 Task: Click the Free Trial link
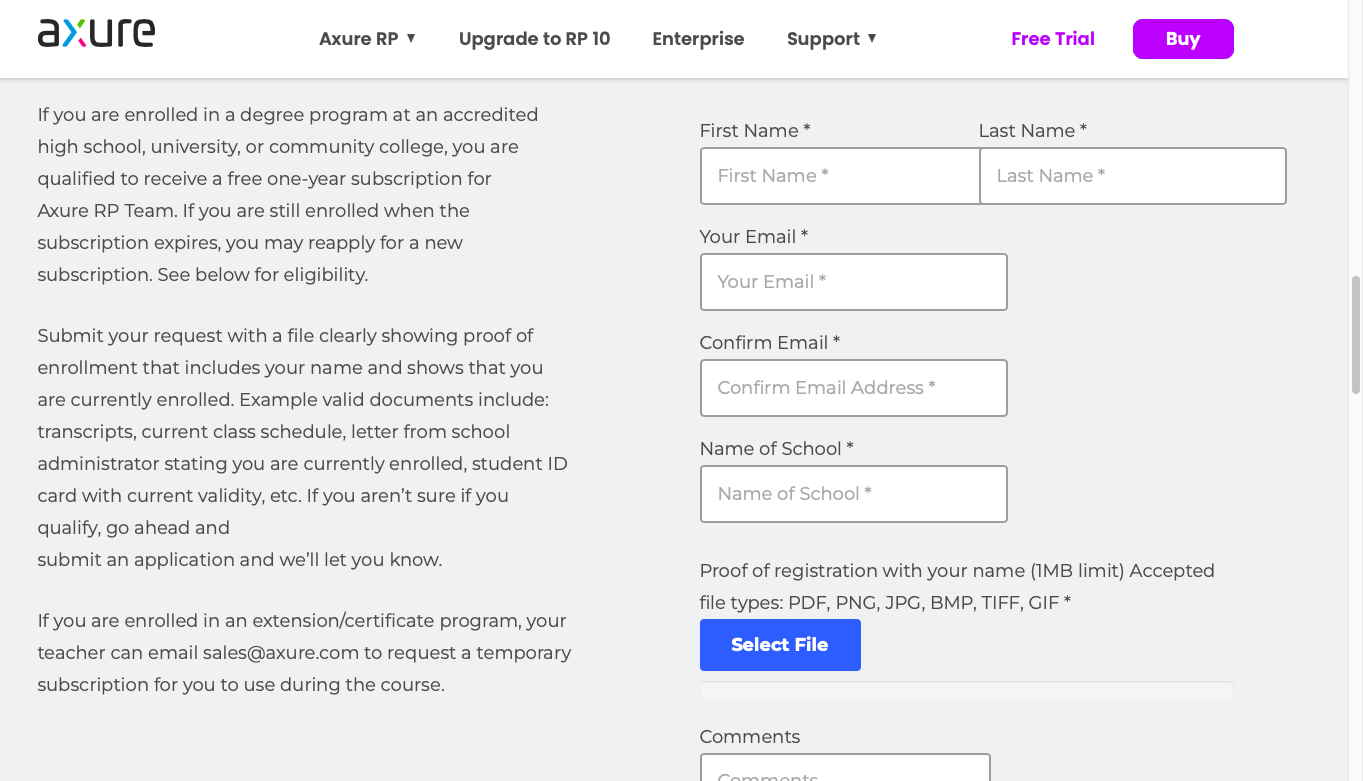click(x=1053, y=39)
